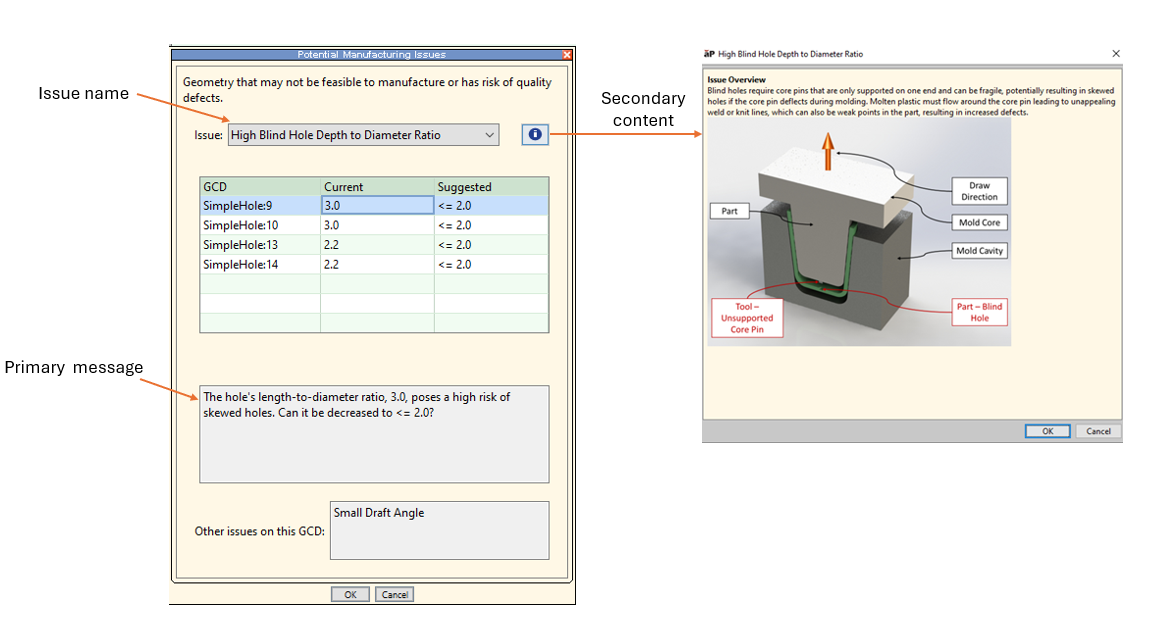Open the Issue dropdown list
This screenshot has width=1170, height=636.
click(489, 135)
